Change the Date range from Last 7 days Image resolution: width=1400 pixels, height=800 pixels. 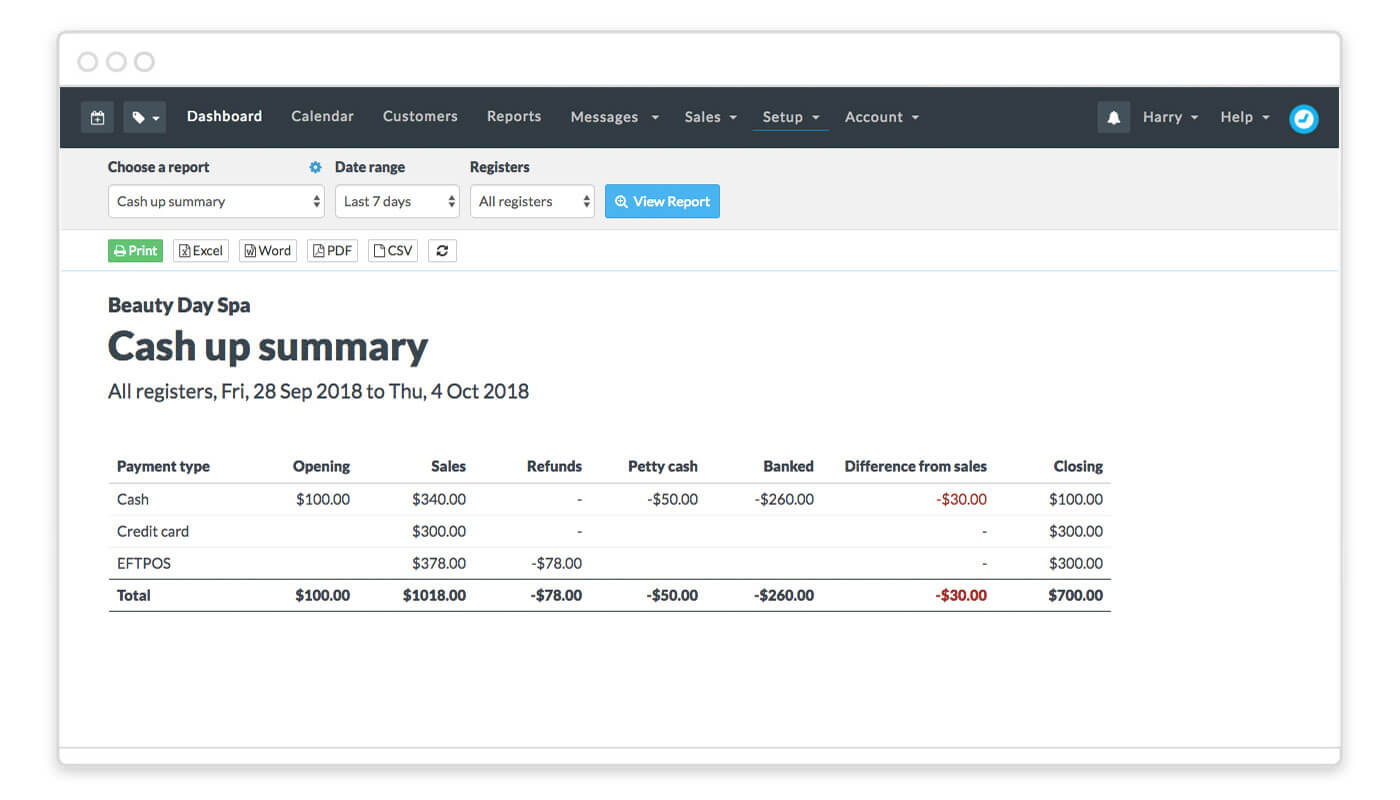pyautogui.click(x=397, y=201)
